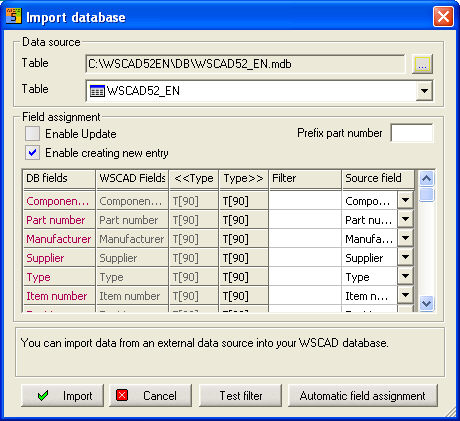Click the field table scrollbar thumb

(427, 194)
